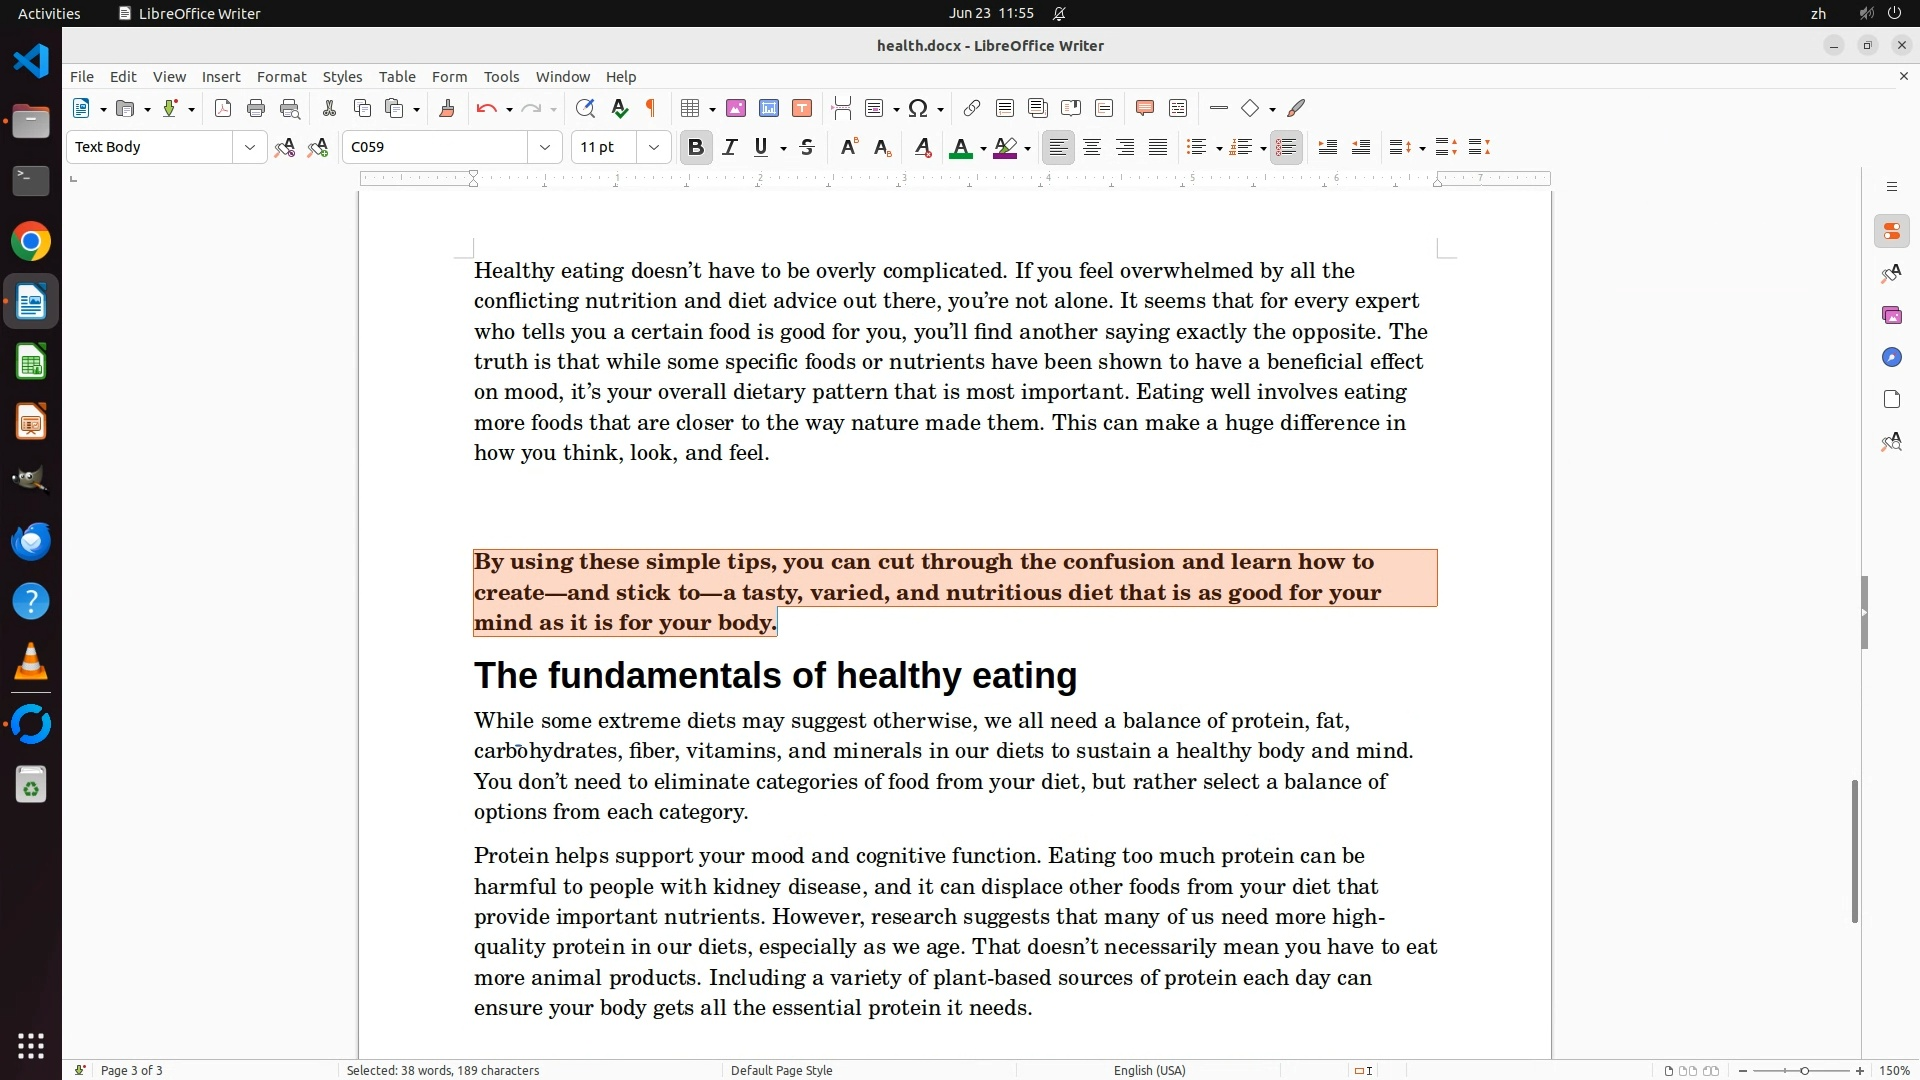
Task: Open the font size dropdown
Action: coord(654,148)
